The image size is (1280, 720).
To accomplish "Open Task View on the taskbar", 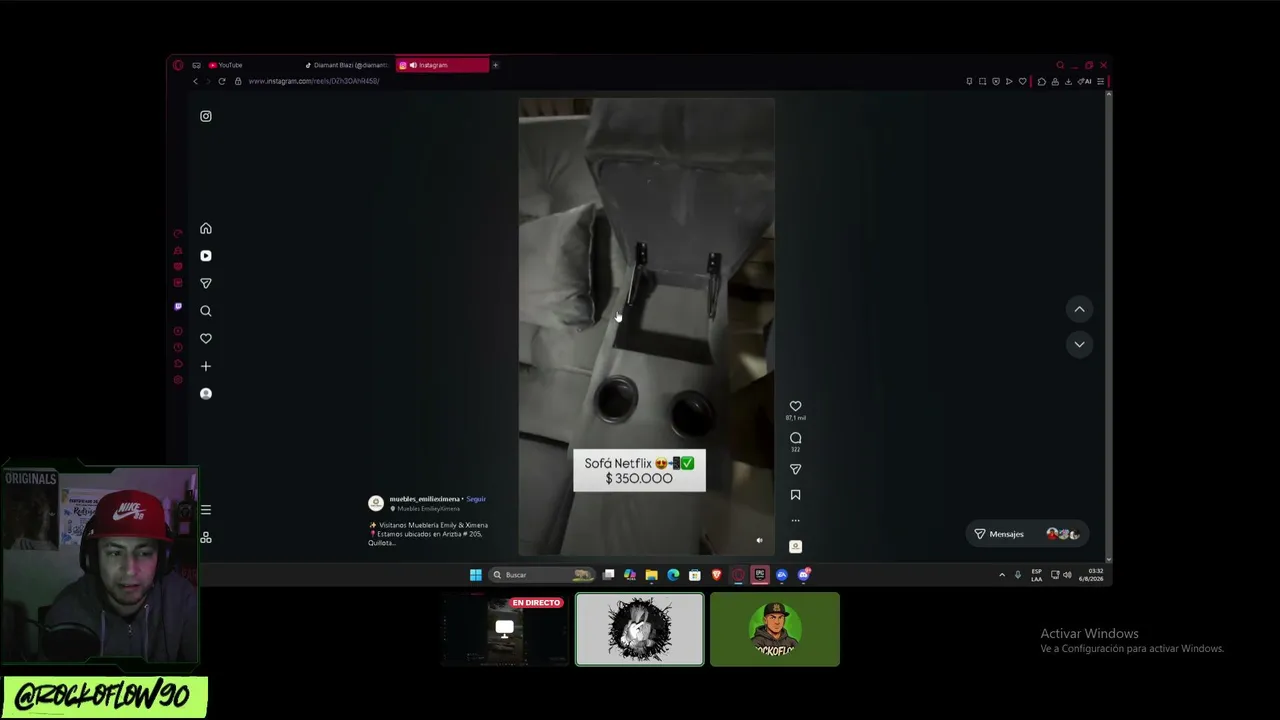I will click(x=608, y=575).
